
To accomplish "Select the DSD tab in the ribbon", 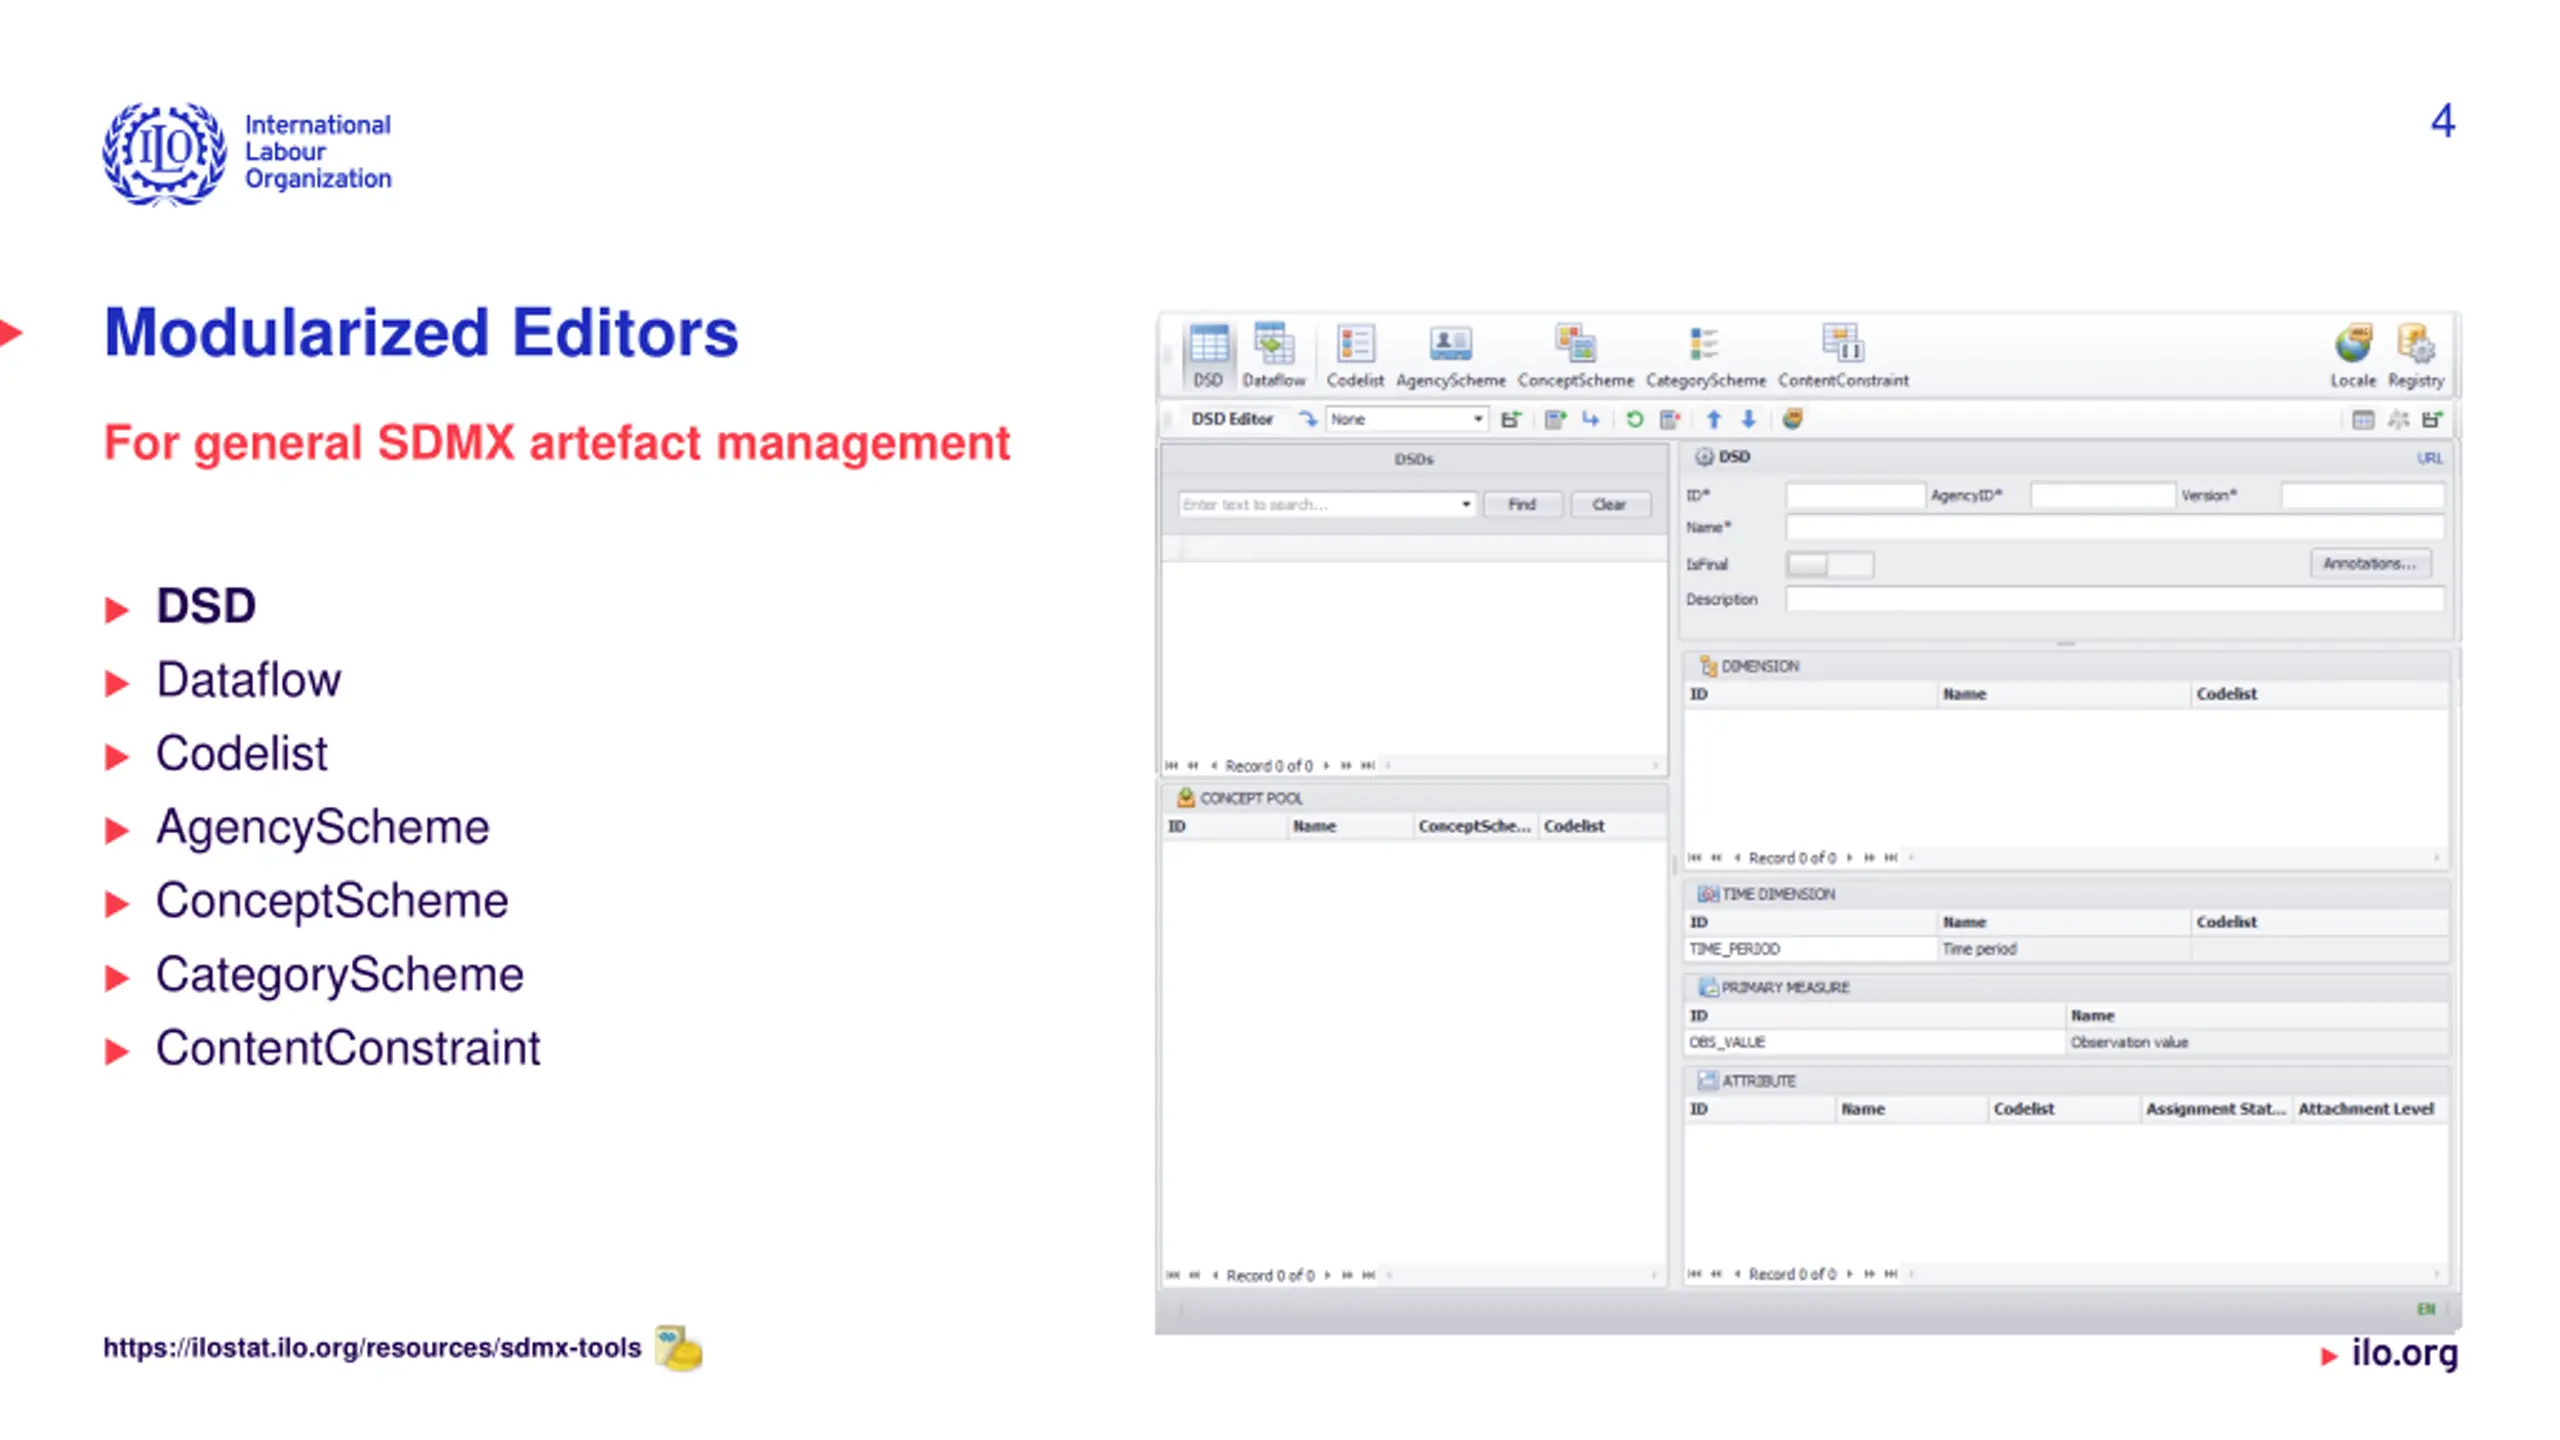I will point(1208,355).
